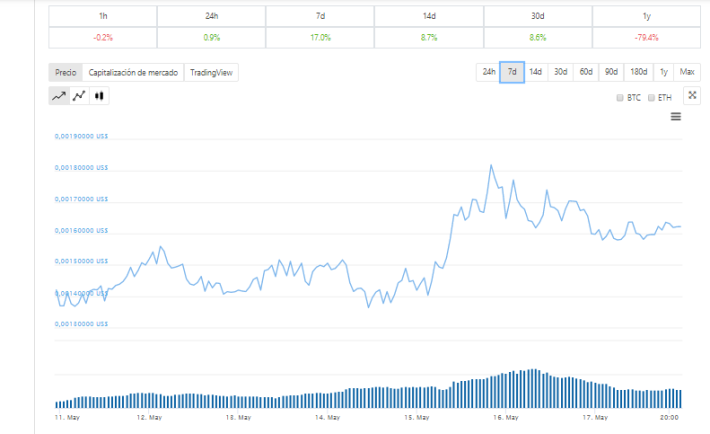Click the 30d column header in table
Viewport: 710px width, 434px height.
537,16
